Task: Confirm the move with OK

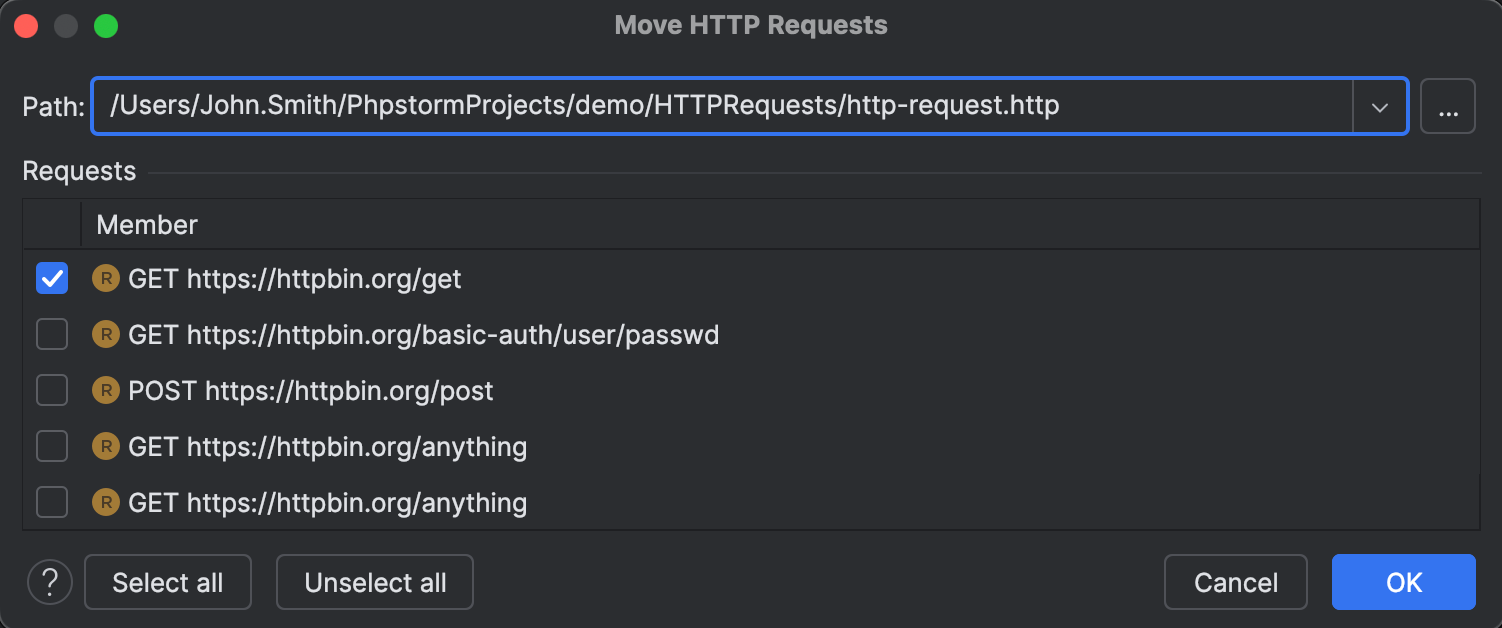Action: pyautogui.click(x=1403, y=582)
